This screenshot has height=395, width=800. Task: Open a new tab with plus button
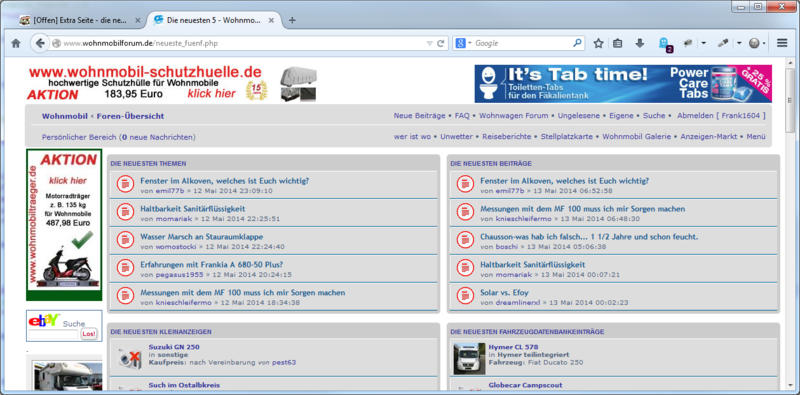point(292,20)
